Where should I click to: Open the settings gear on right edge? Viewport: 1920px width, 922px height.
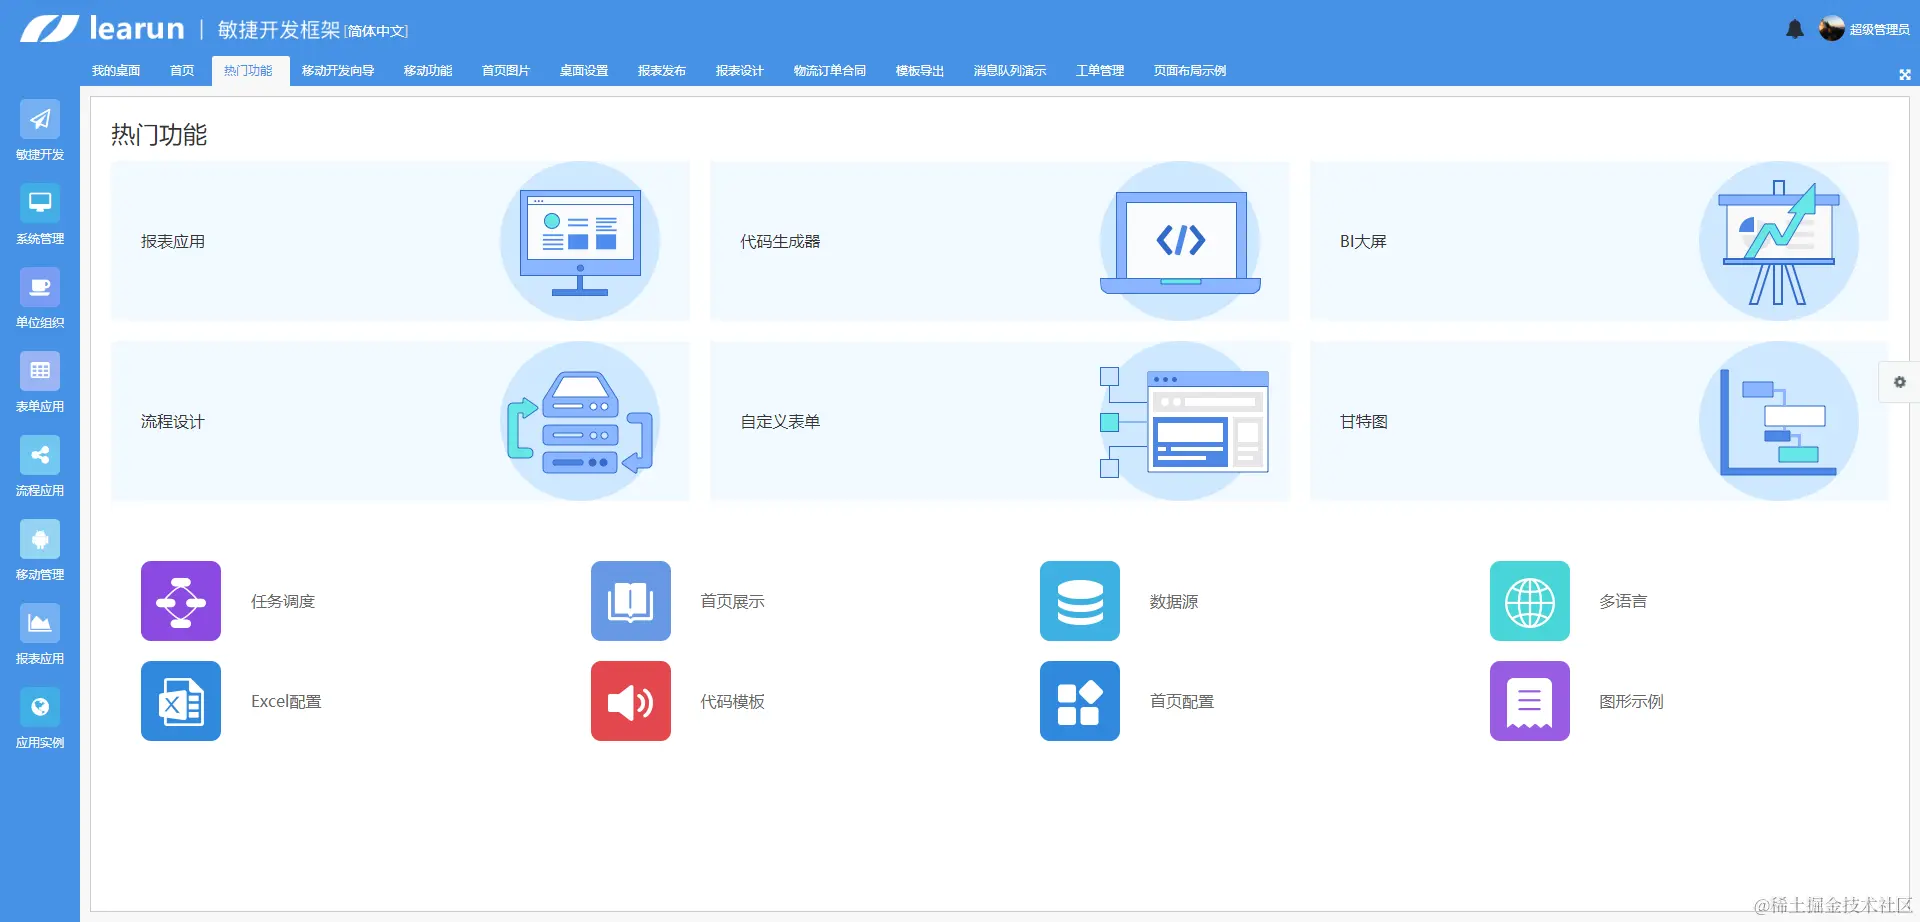(x=1900, y=382)
